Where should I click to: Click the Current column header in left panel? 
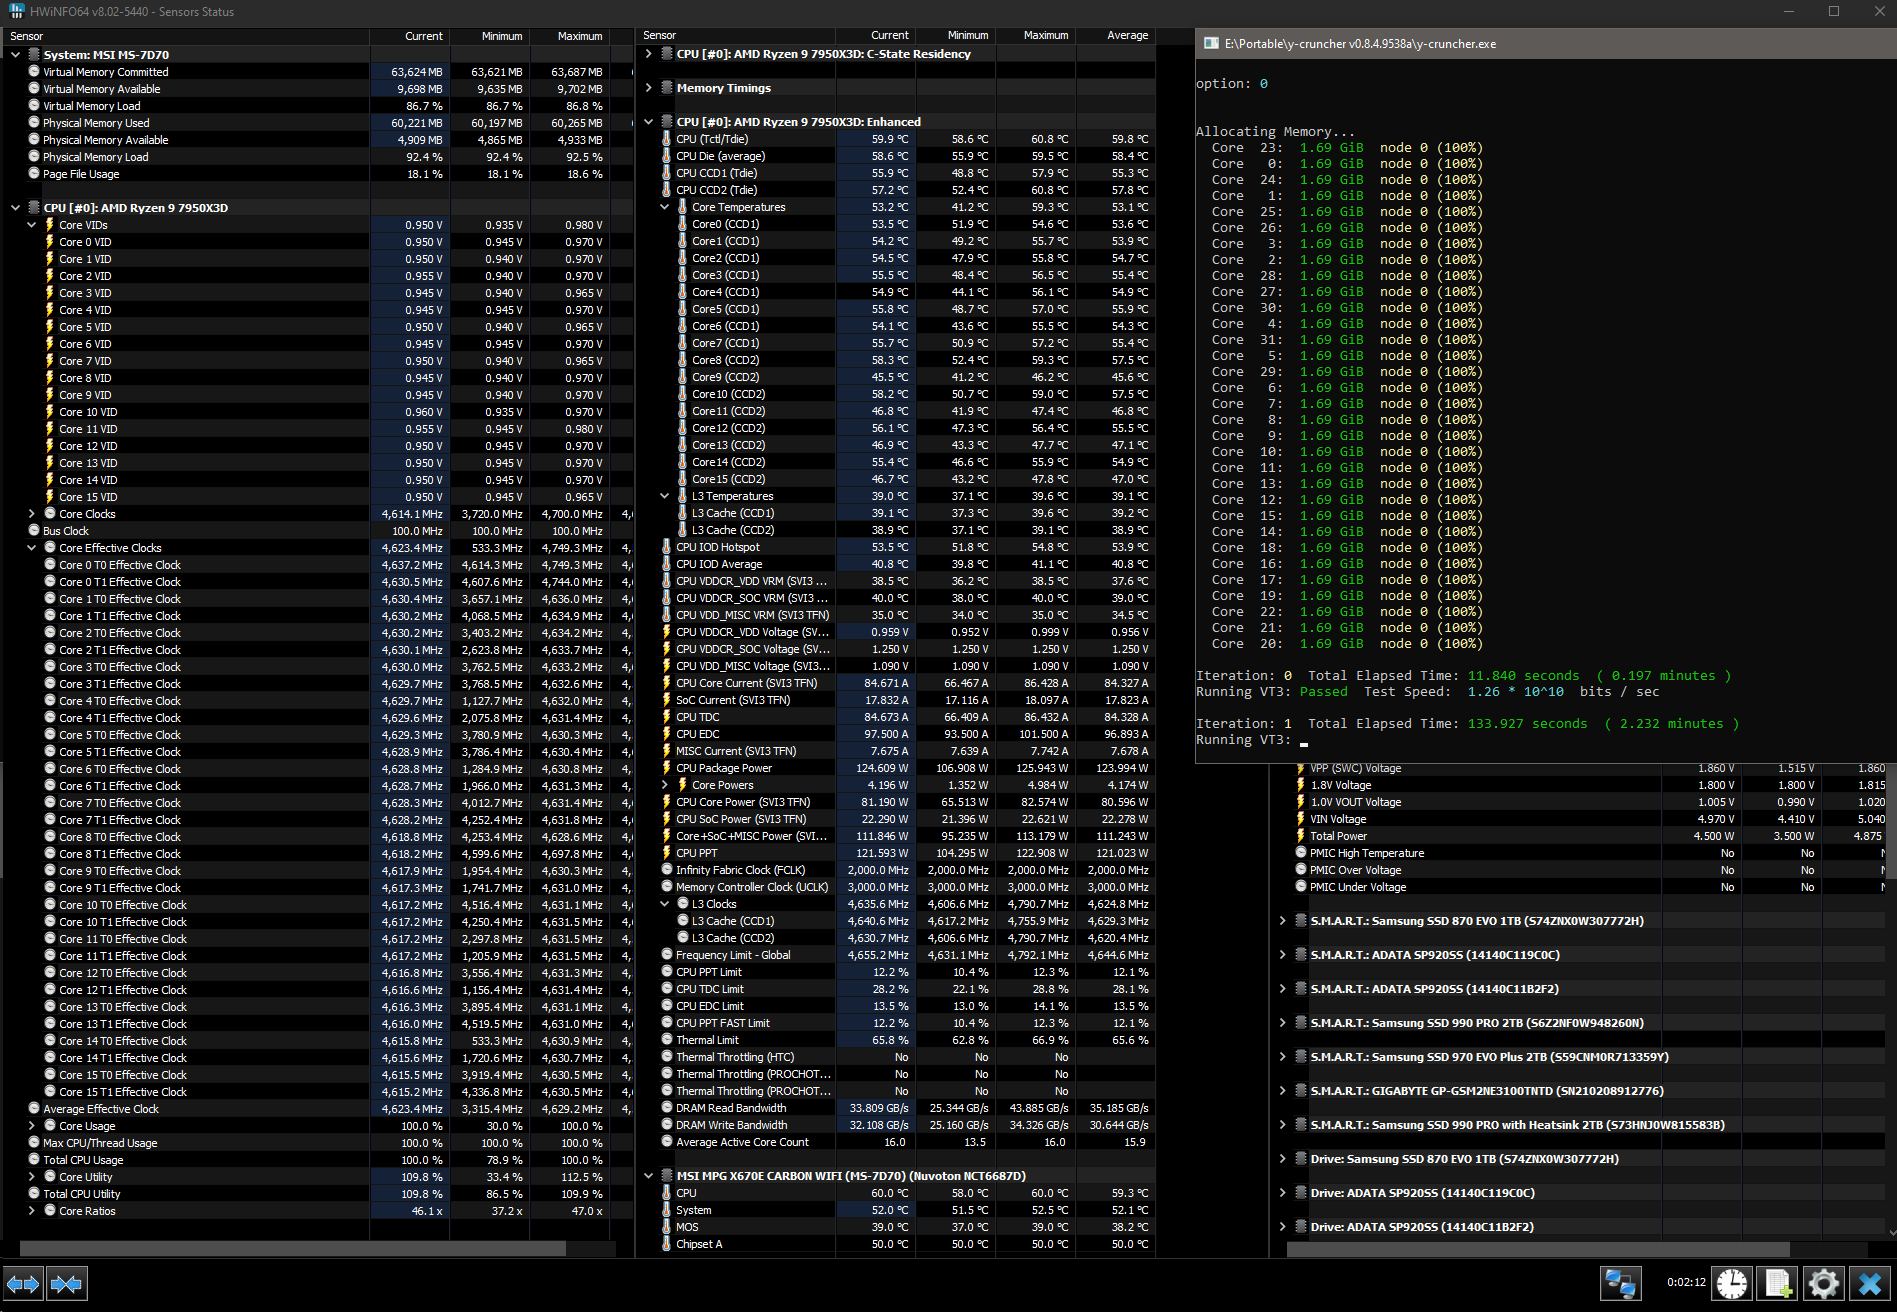pyautogui.click(x=409, y=36)
